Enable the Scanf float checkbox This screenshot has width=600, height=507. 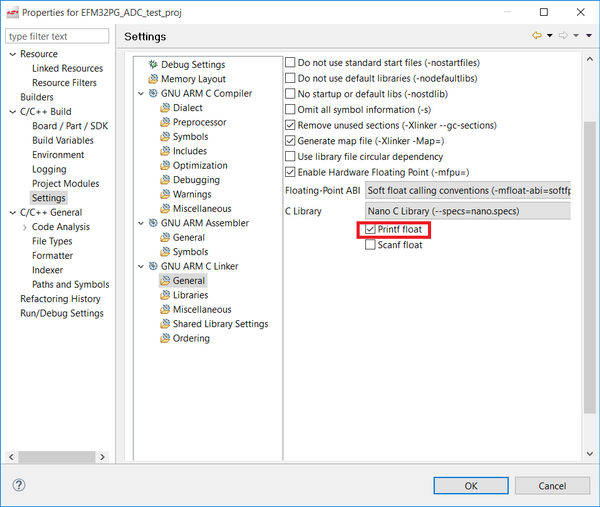coord(370,245)
